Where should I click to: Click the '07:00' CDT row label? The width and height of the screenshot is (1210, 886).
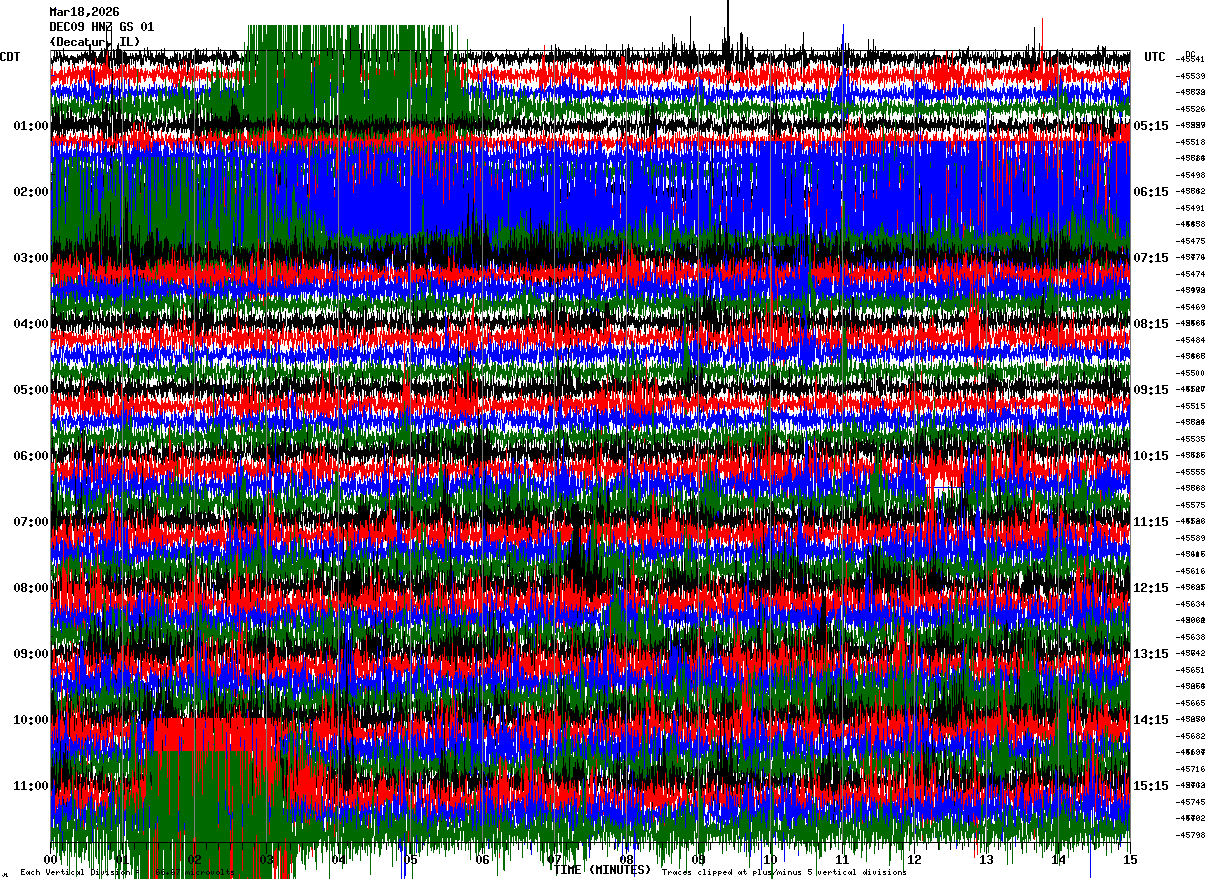coord(31,522)
